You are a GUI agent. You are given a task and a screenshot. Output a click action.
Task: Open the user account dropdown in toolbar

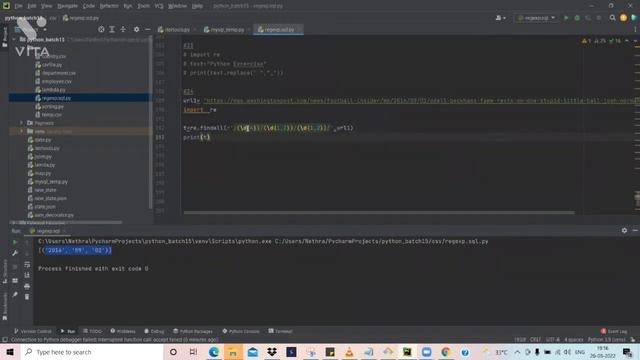(500, 18)
